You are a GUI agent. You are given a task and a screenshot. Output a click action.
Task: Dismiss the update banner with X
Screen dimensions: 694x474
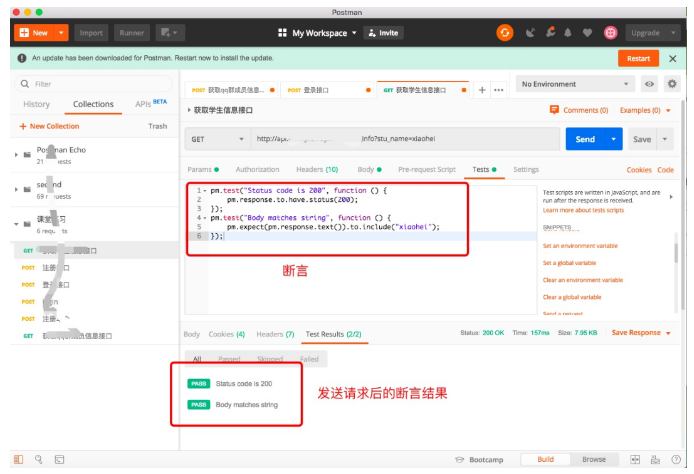point(672,58)
